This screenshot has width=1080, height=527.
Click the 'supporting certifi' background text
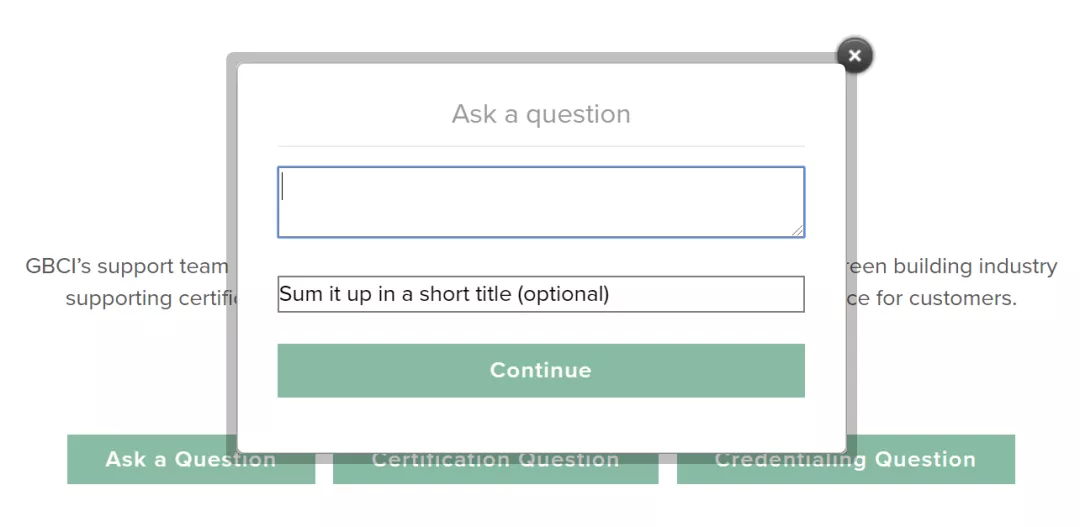click(x=148, y=298)
